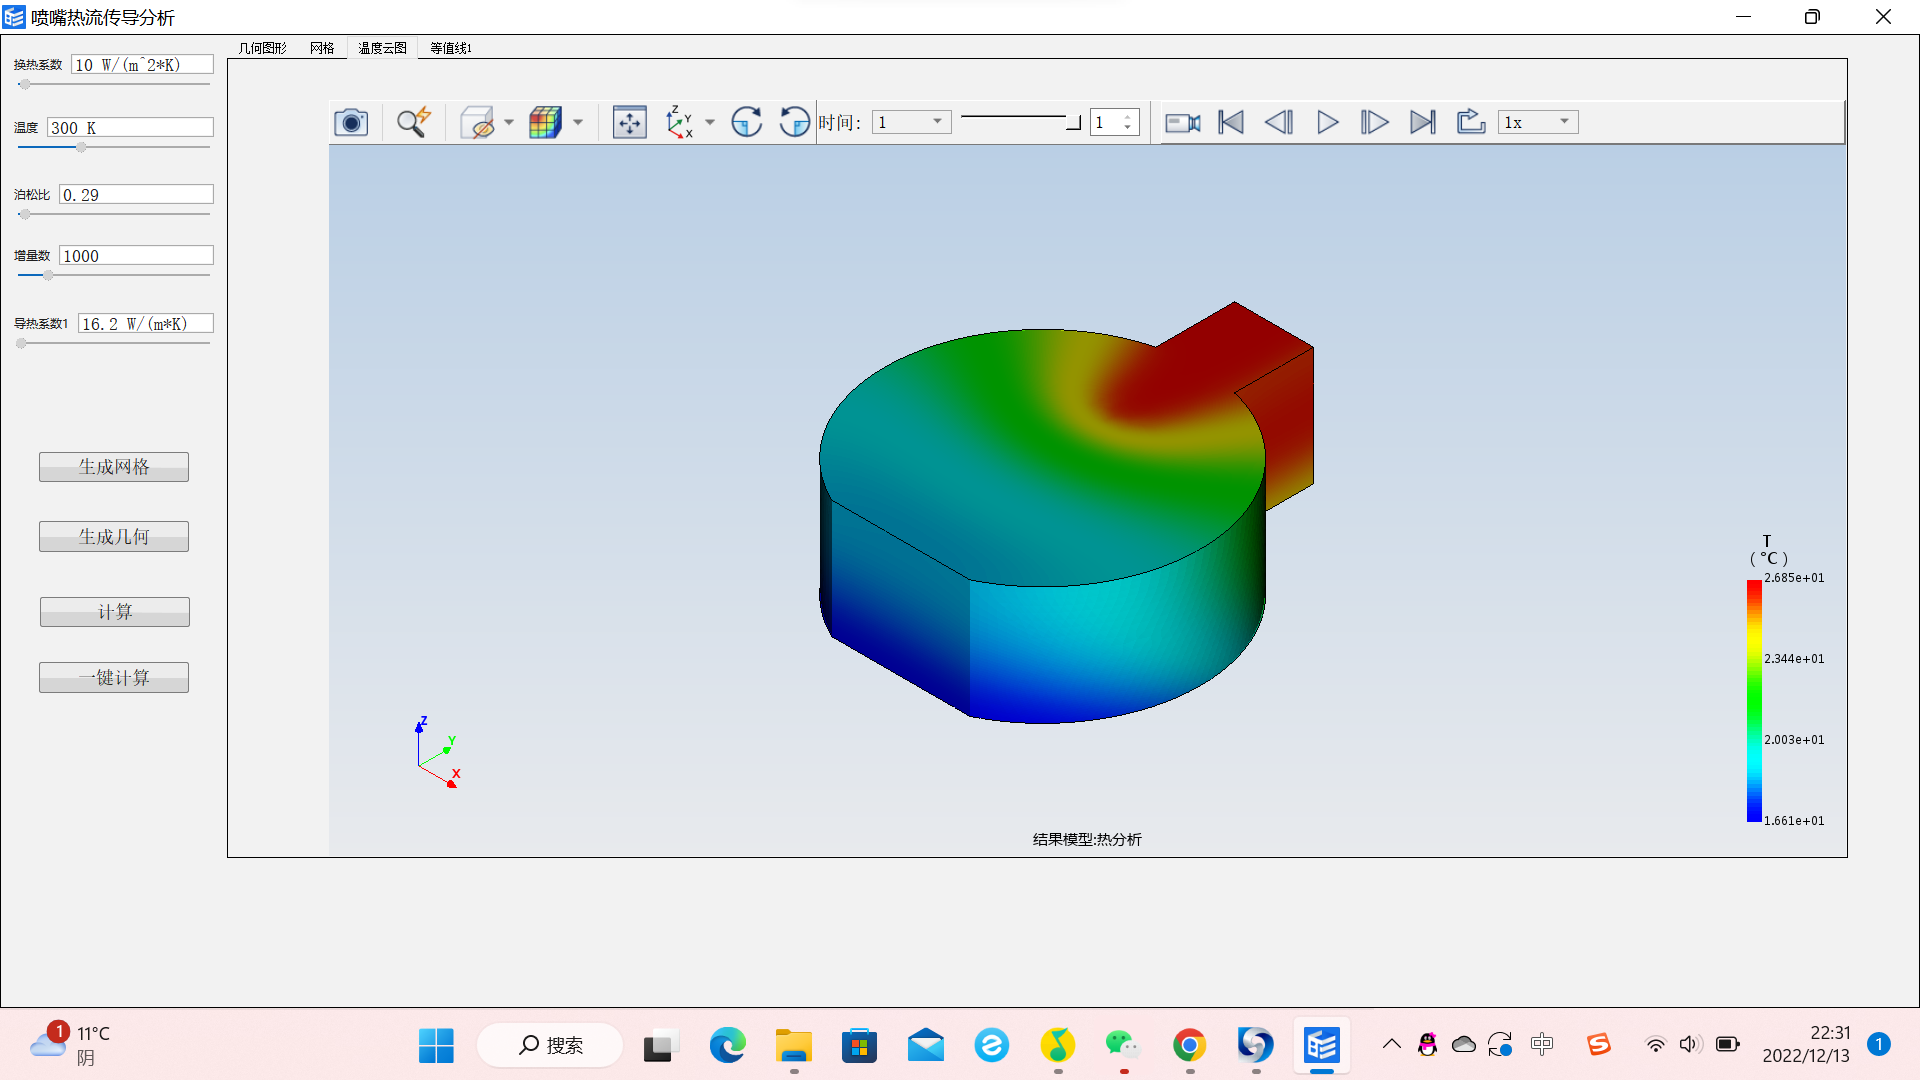
Task: Click the 换热系数 slider handle
Action: 25,85
